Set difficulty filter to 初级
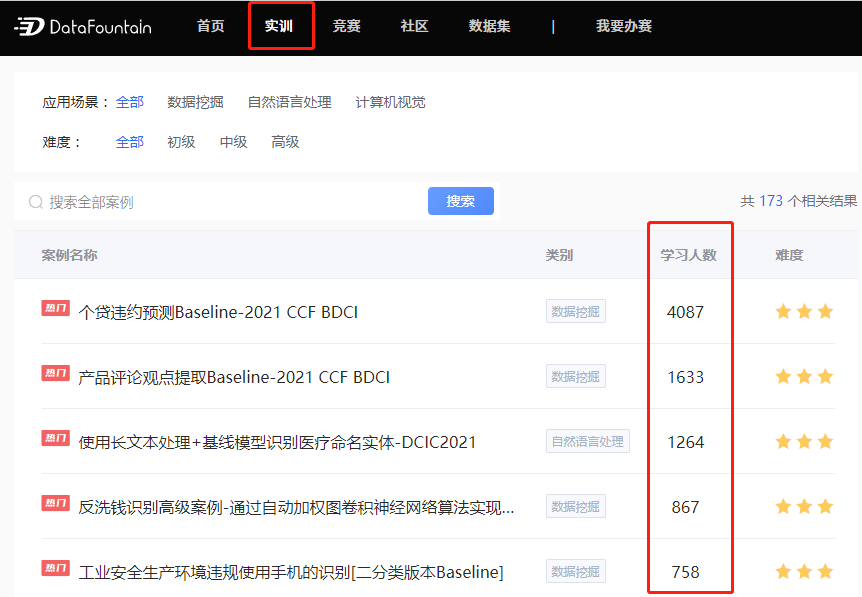The image size is (862, 597). point(181,142)
